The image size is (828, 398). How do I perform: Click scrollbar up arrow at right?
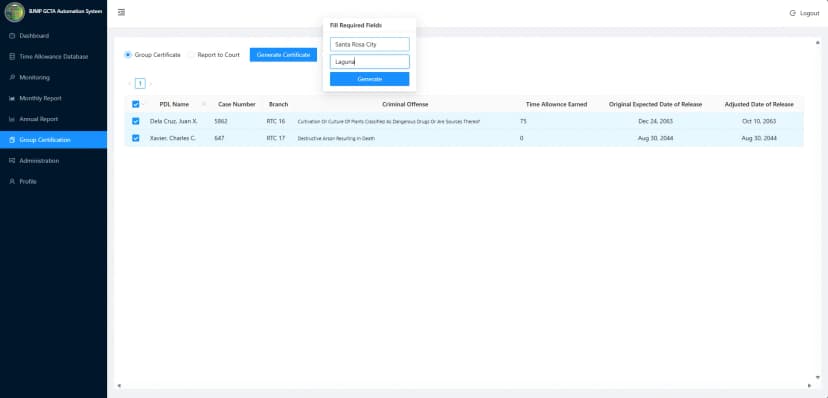[x=817, y=42]
